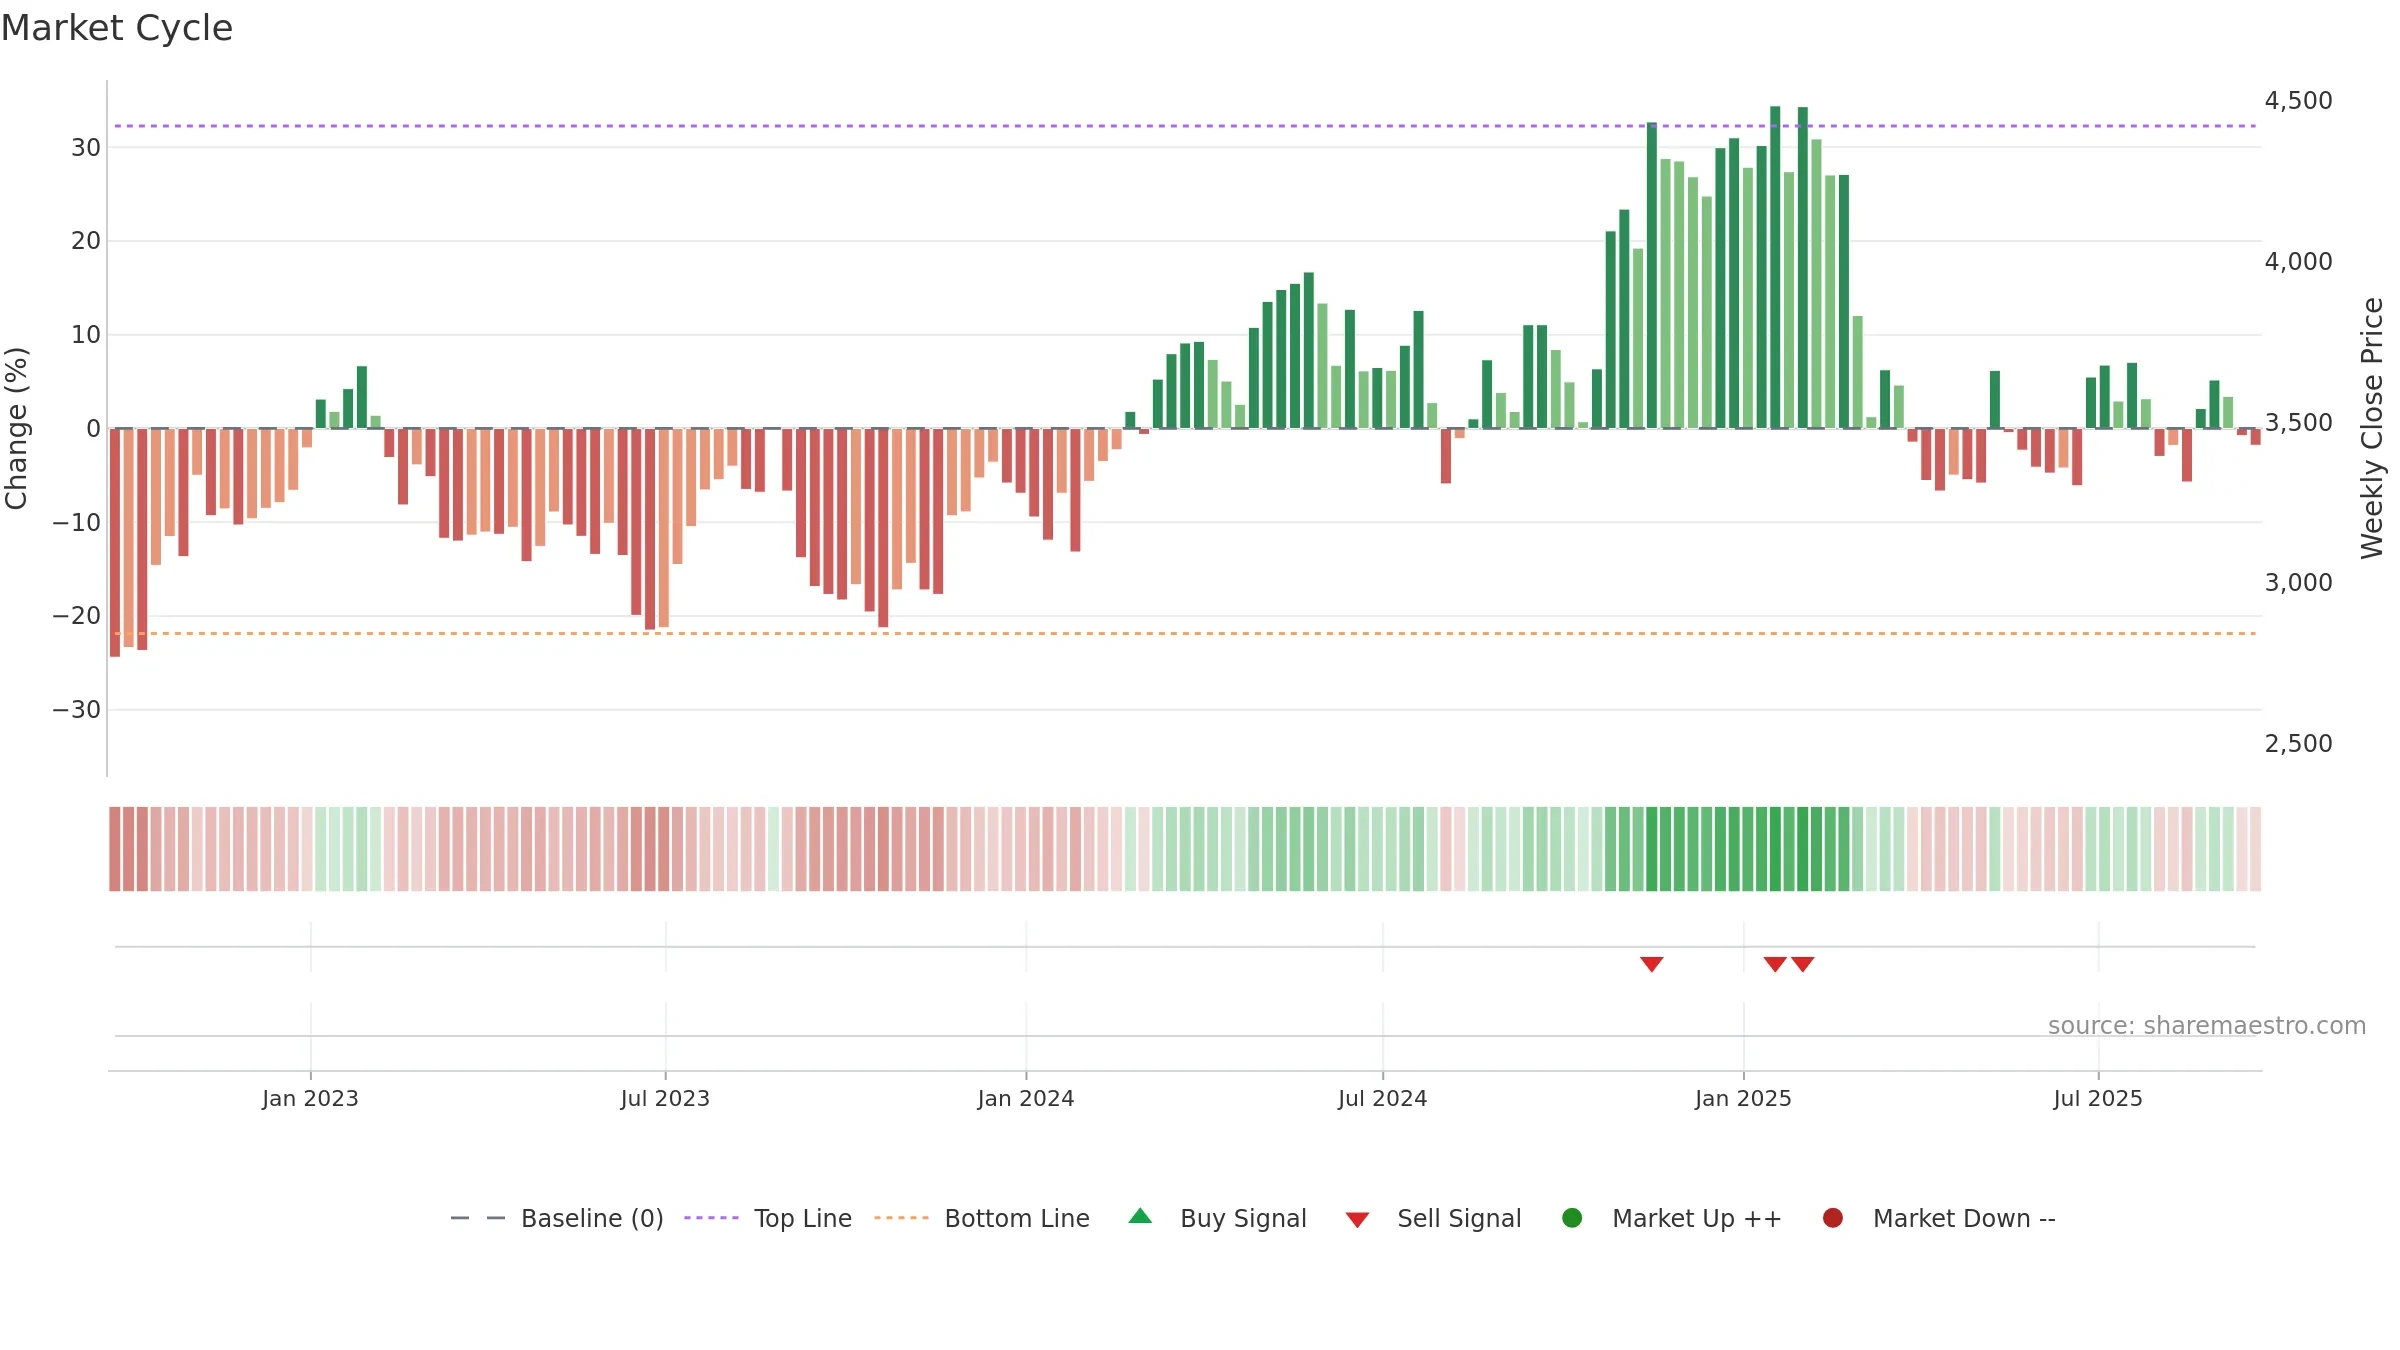This screenshot has width=2400, height=1350.
Task: Toggle the Buy Signal legend entry
Action: point(1217,1218)
